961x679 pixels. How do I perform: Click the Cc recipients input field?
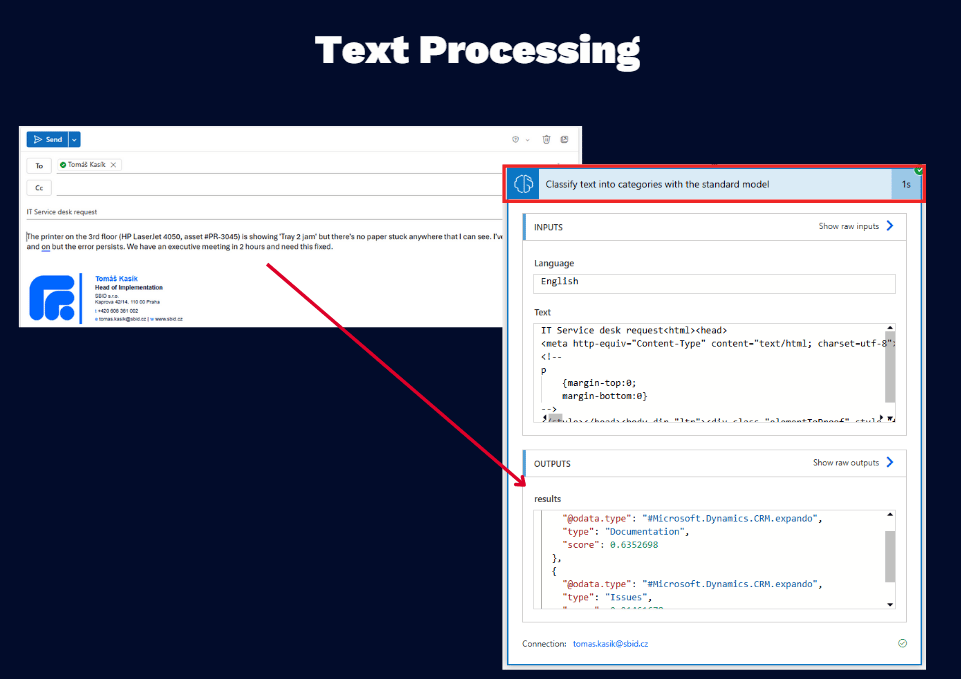point(279,188)
